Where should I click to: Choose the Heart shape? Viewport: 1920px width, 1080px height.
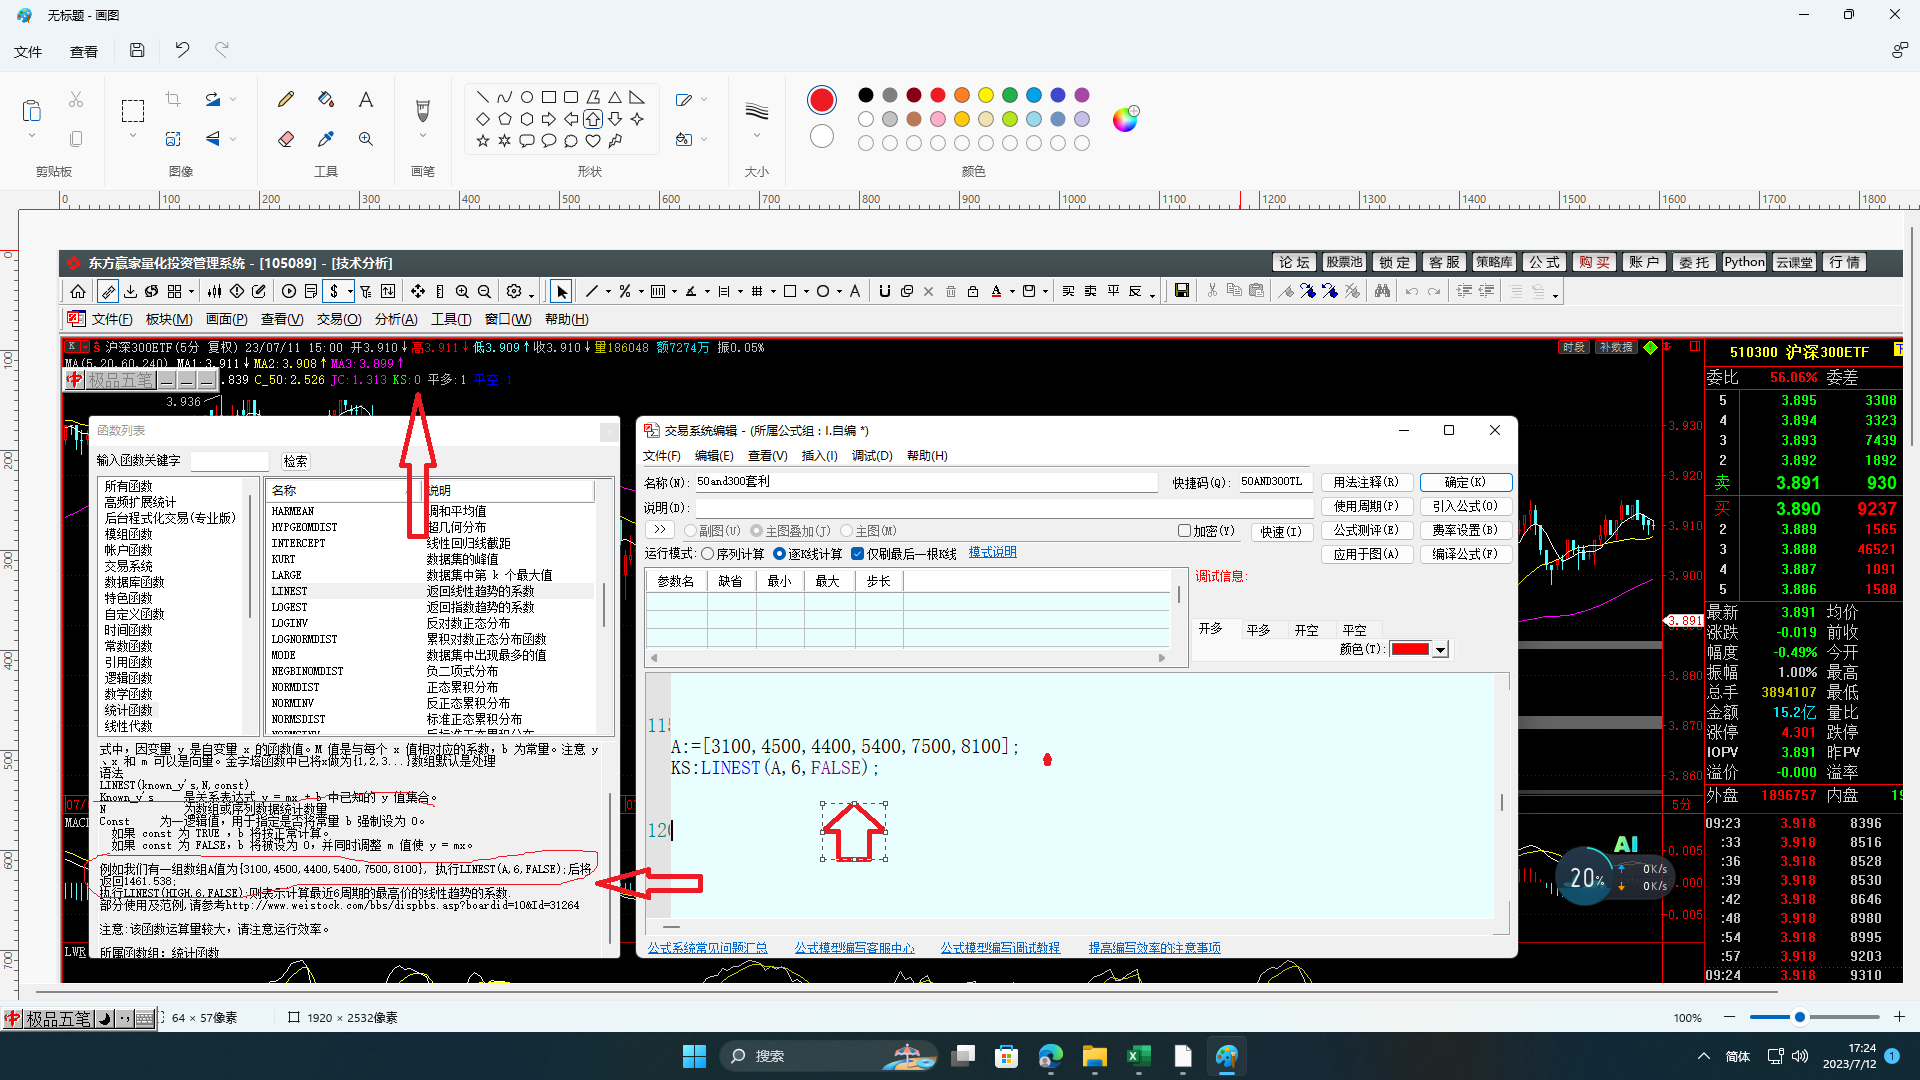pos(593,141)
